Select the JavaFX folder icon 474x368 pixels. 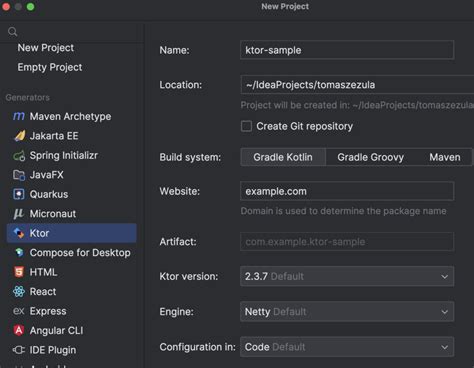click(x=19, y=175)
